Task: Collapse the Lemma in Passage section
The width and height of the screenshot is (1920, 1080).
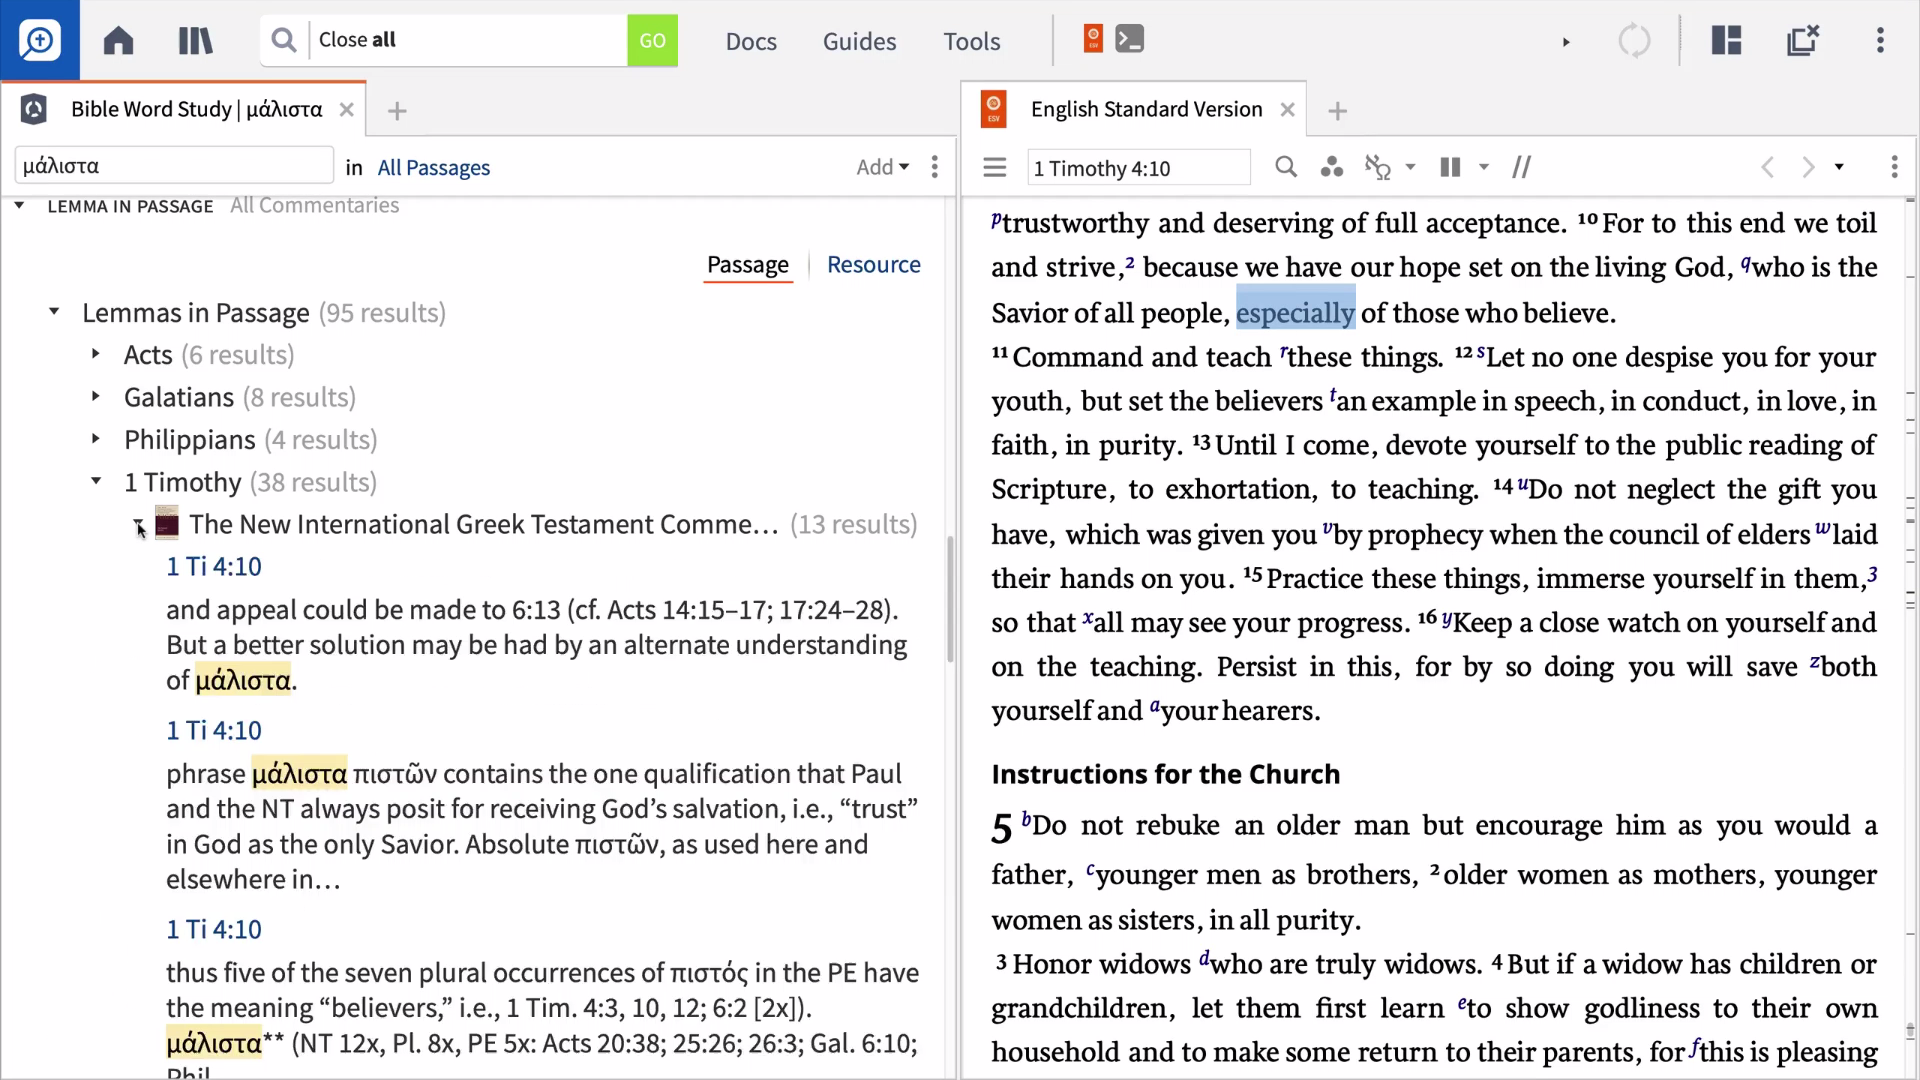Action: coord(19,205)
